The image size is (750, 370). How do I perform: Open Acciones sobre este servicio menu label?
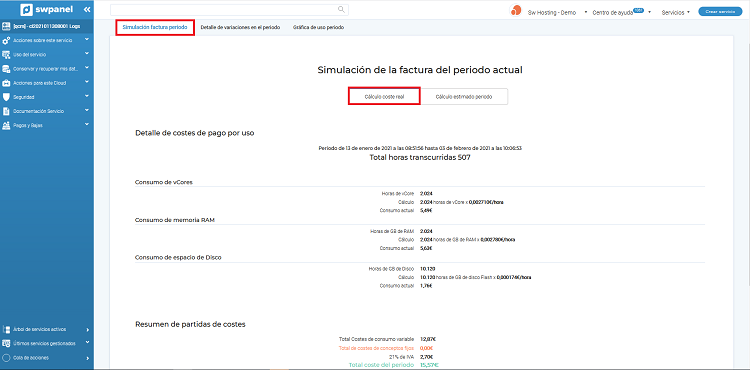[43, 41]
